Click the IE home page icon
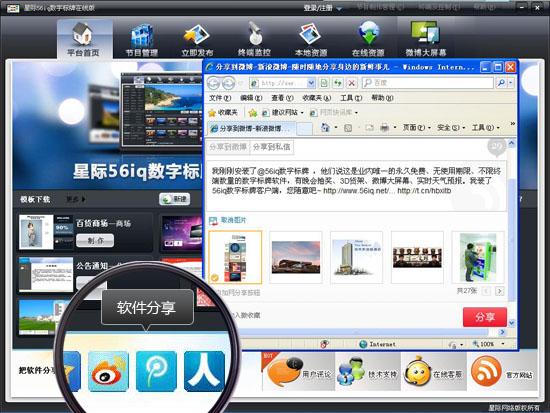 [x=326, y=128]
